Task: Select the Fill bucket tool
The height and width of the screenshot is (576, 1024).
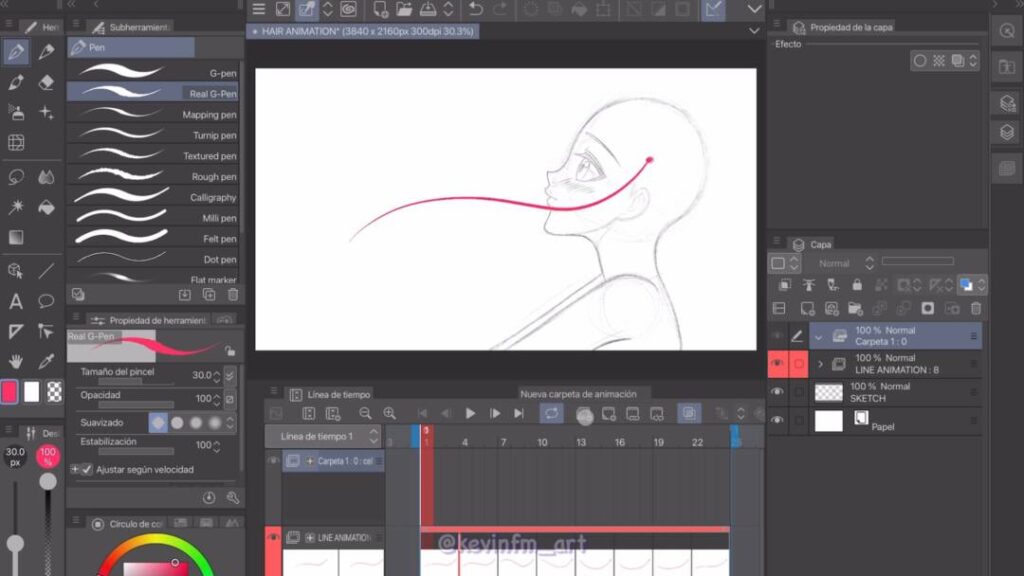Action: pos(46,208)
